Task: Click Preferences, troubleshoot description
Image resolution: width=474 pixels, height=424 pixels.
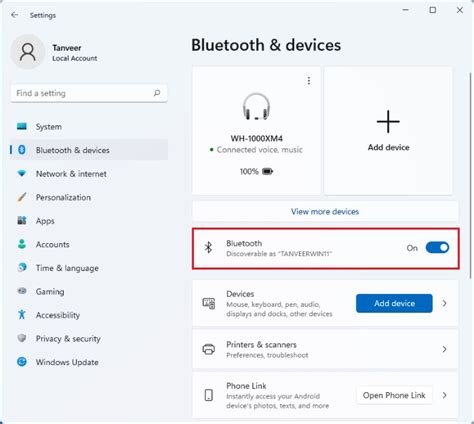Action: (x=267, y=355)
